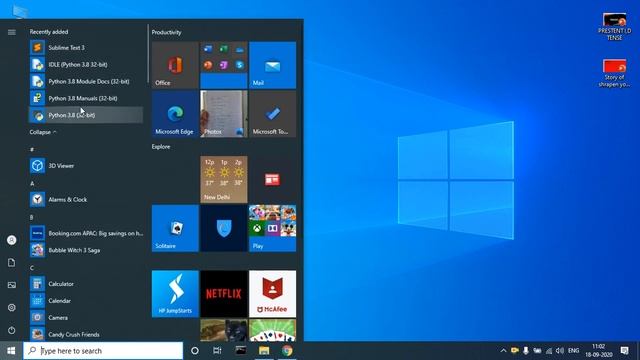The image size is (640, 360).
Task: Open network status in system tray
Action: point(549,351)
